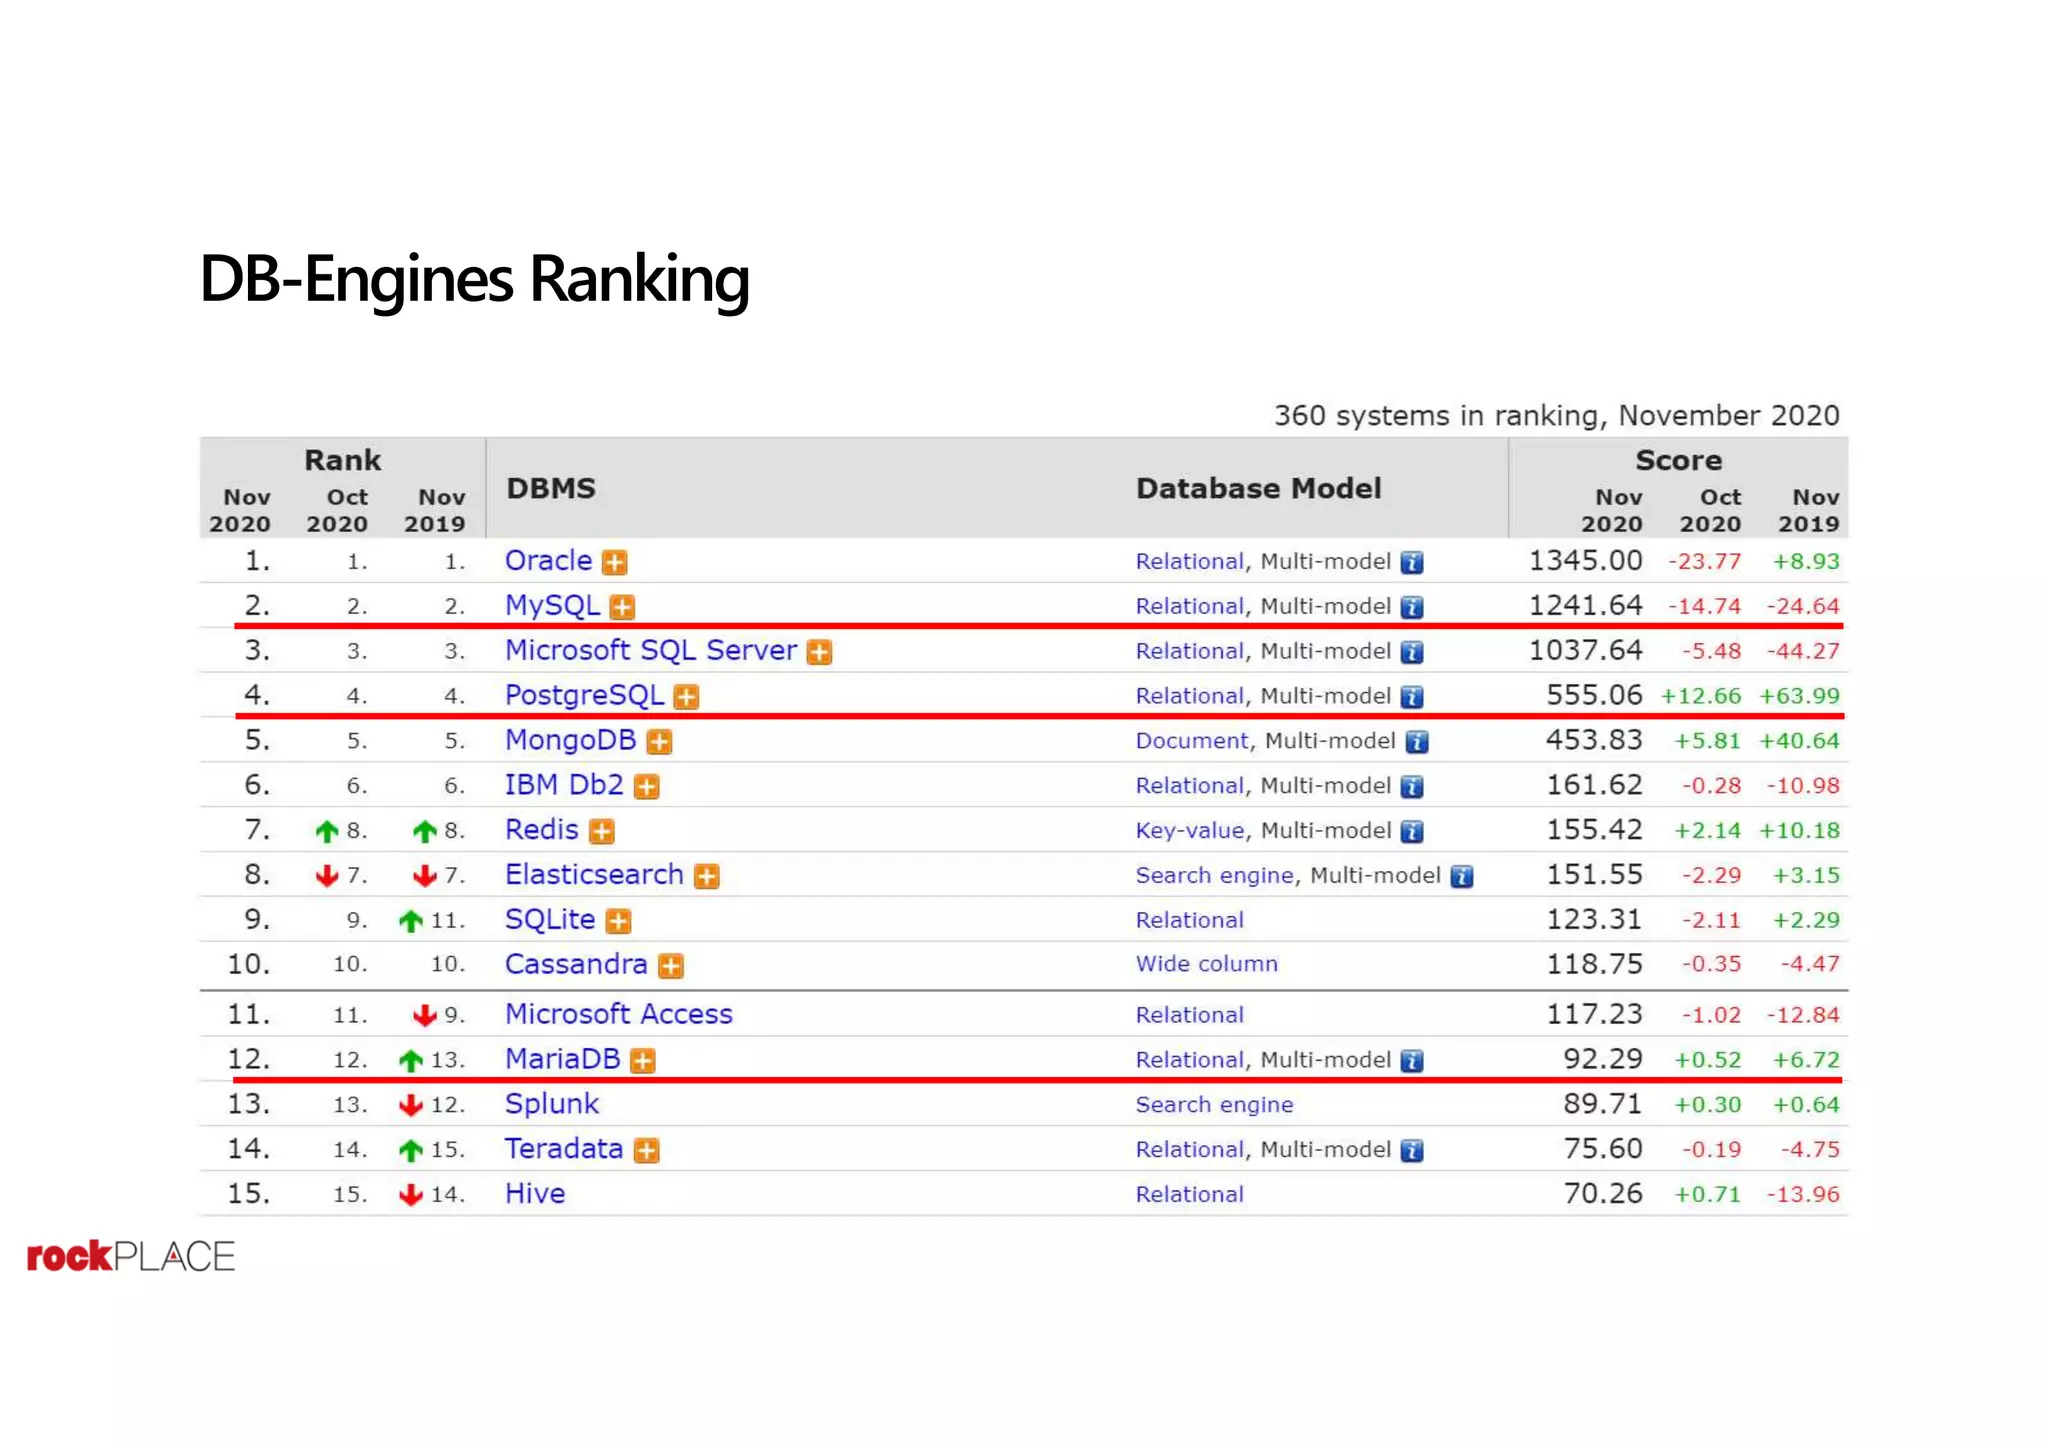Expand details icon beside Microsoft SQL Server
Viewport: 2048px width, 1447px height.
[x=819, y=652]
